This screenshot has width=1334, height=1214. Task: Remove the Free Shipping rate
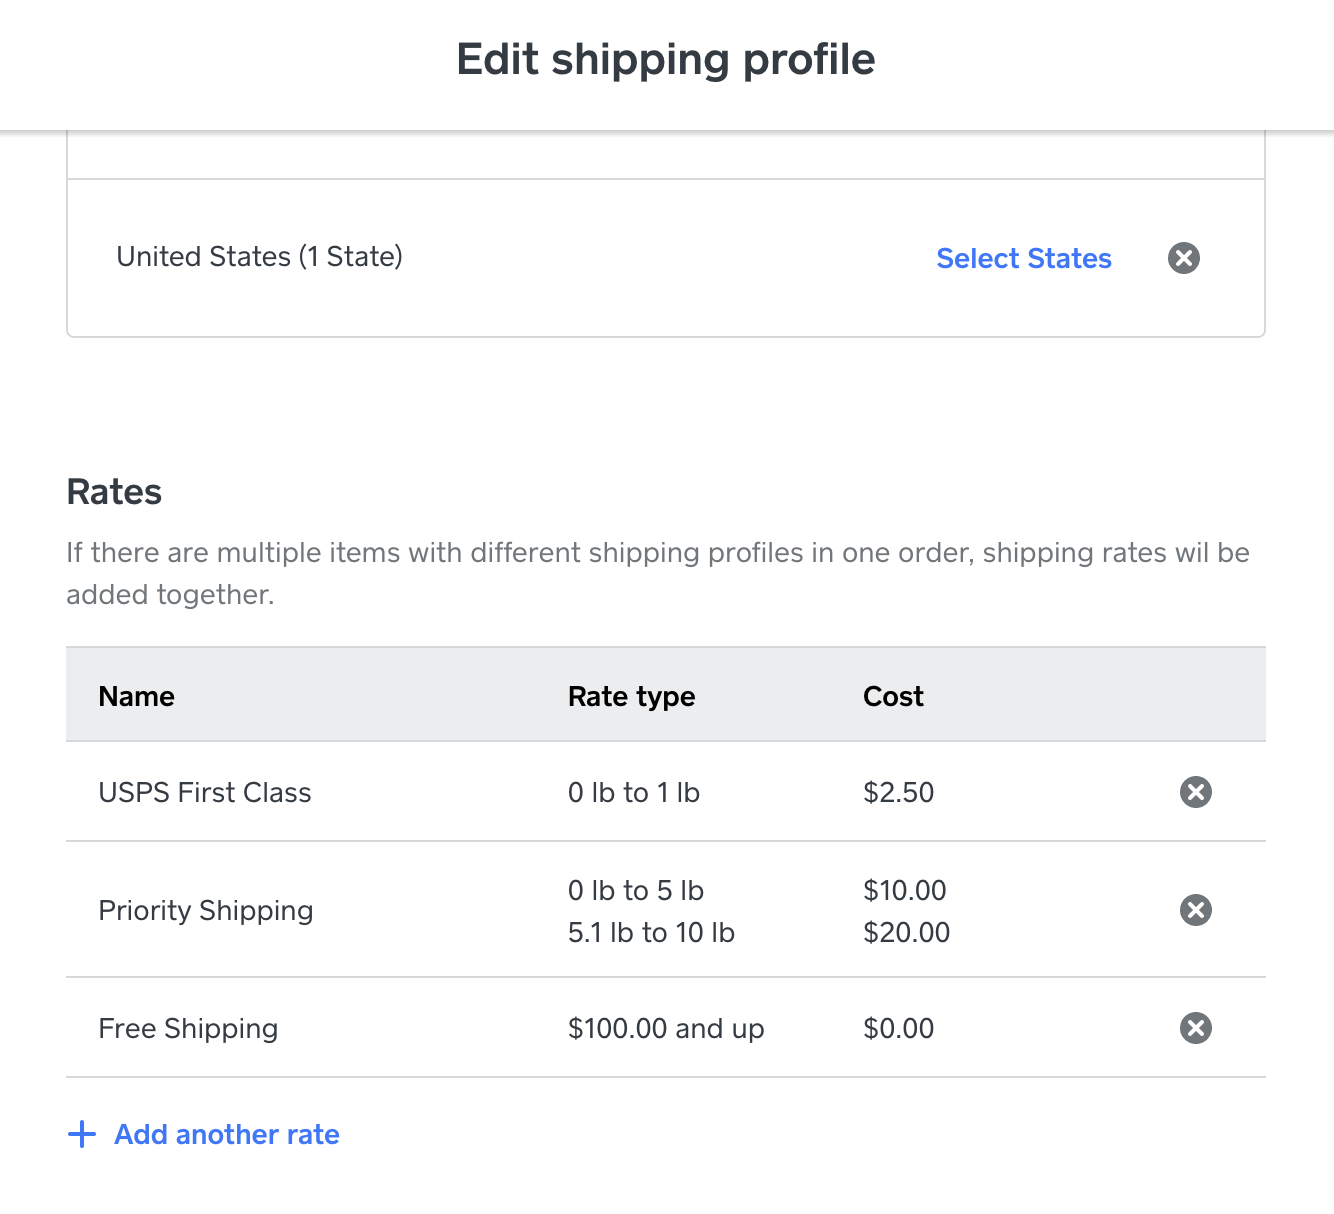tap(1195, 1028)
